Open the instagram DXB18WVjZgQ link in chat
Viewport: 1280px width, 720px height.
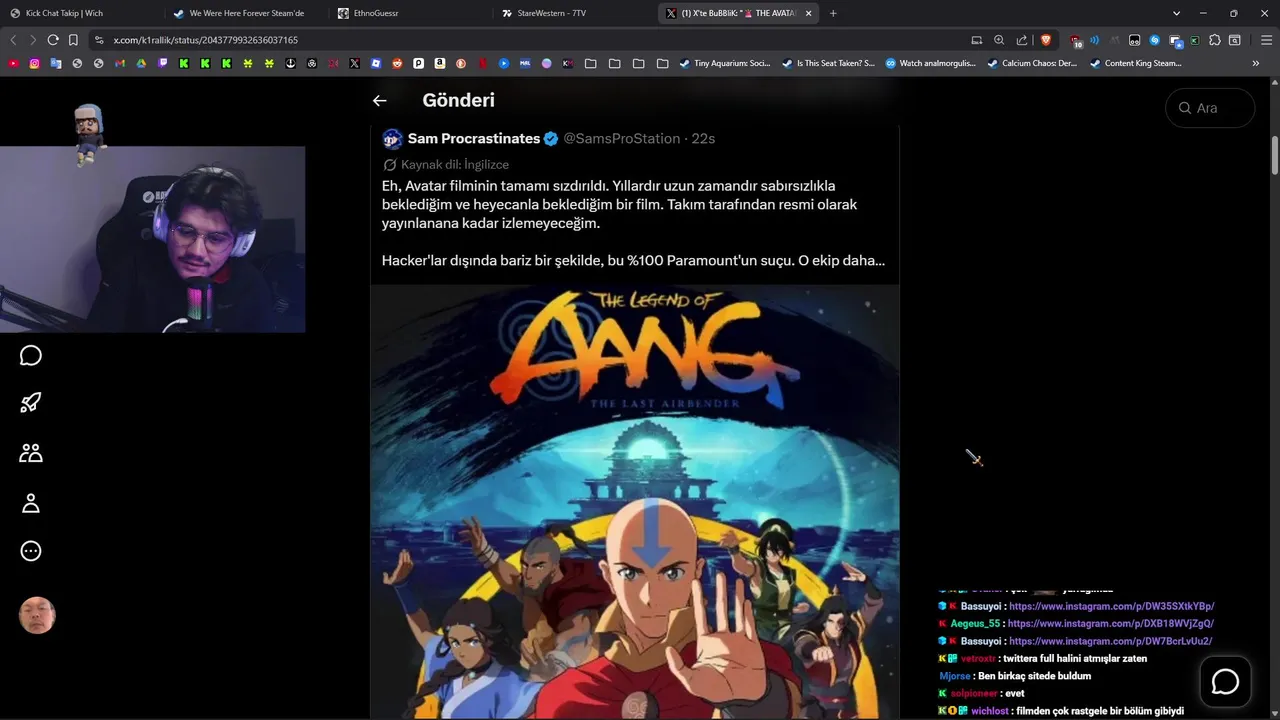[1110, 623]
